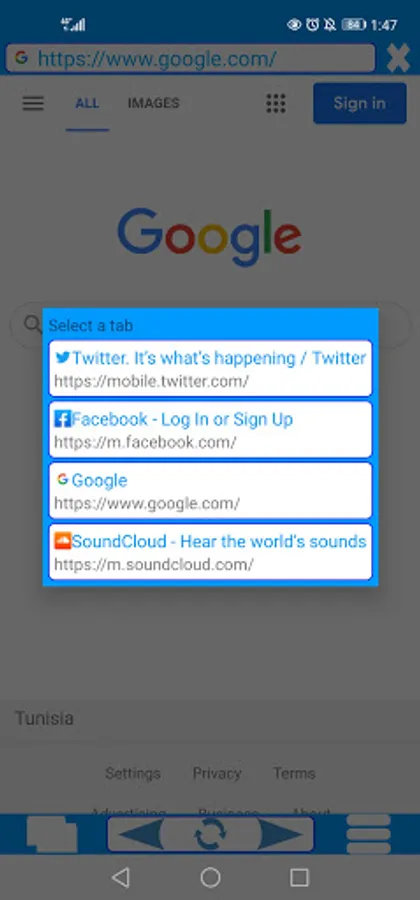Open the Google apps grid icon
Viewport: 420px width, 900px height.
coord(276,103)
